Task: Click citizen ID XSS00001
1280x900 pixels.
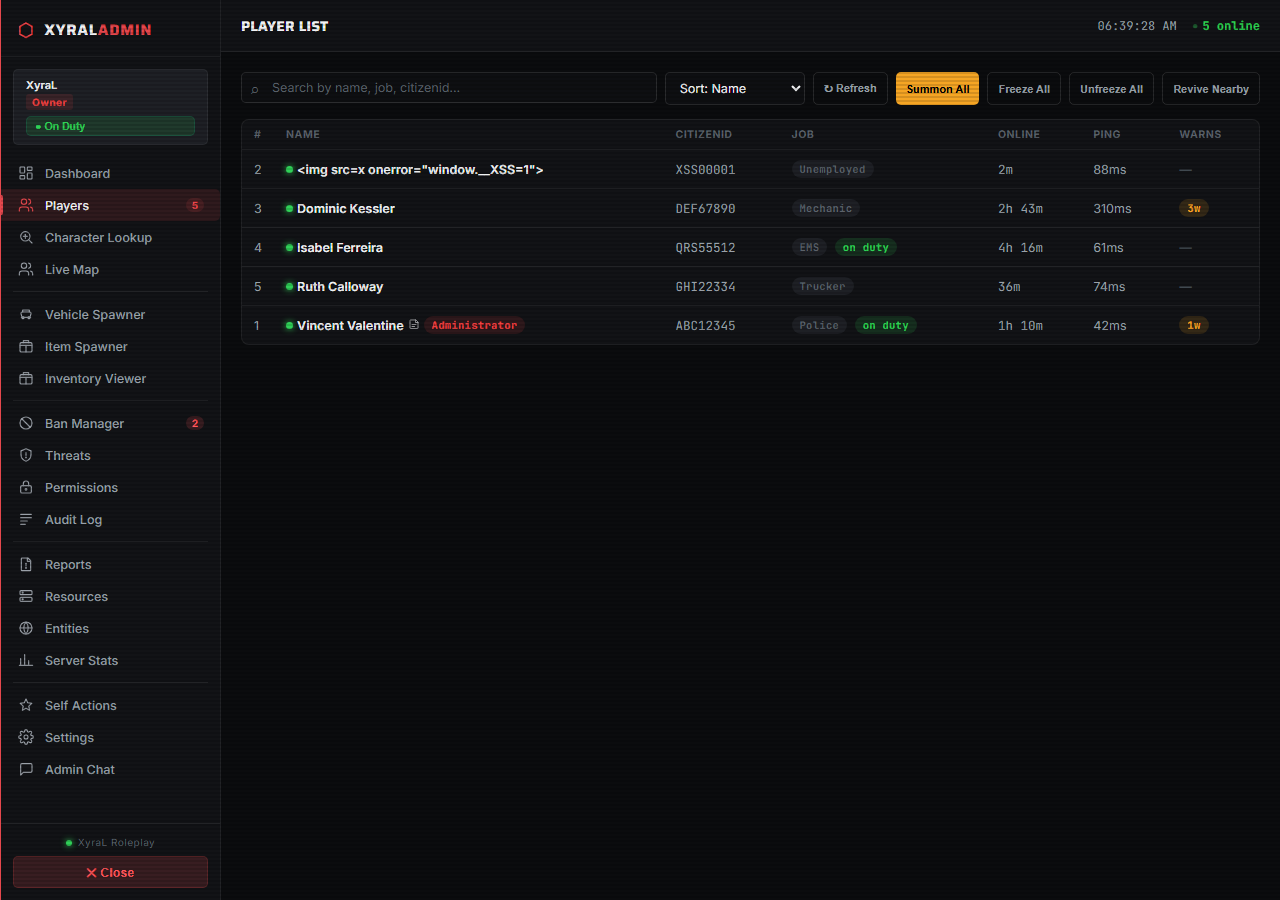Action: point(705,169)
